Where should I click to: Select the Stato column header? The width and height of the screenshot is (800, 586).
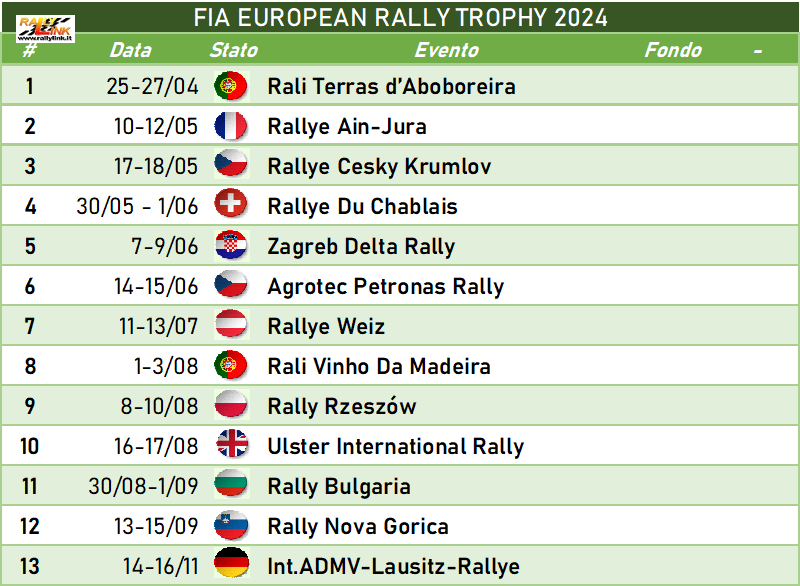point(234,50)
